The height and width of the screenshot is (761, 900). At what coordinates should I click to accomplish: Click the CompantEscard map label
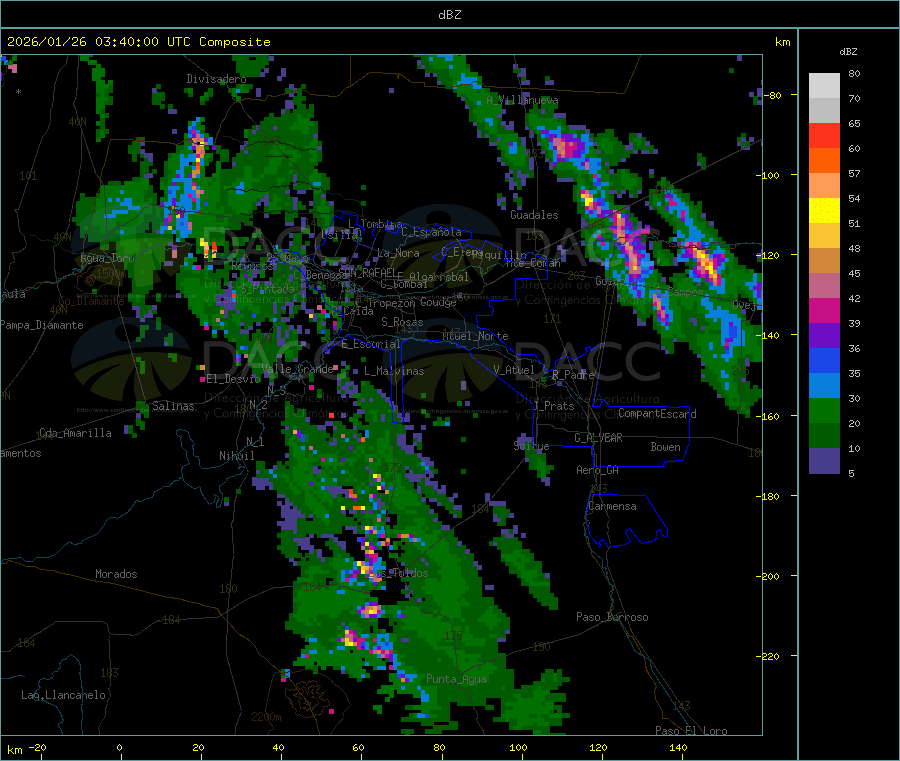pyautogui.click(x=657, y=414)
